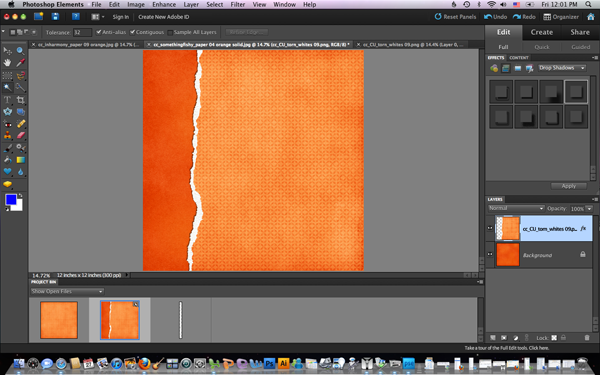Open the Project Bin options menu
The image size is (600, 375).
coord(480,282)
